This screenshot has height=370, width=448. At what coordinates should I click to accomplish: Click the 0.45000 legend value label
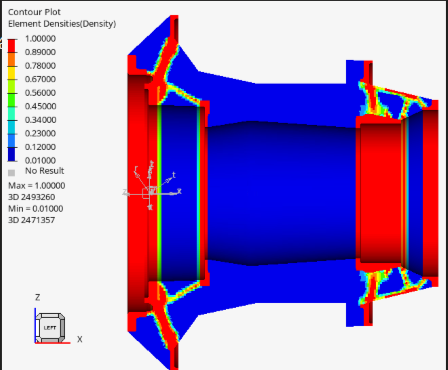[x=40, y=106]
